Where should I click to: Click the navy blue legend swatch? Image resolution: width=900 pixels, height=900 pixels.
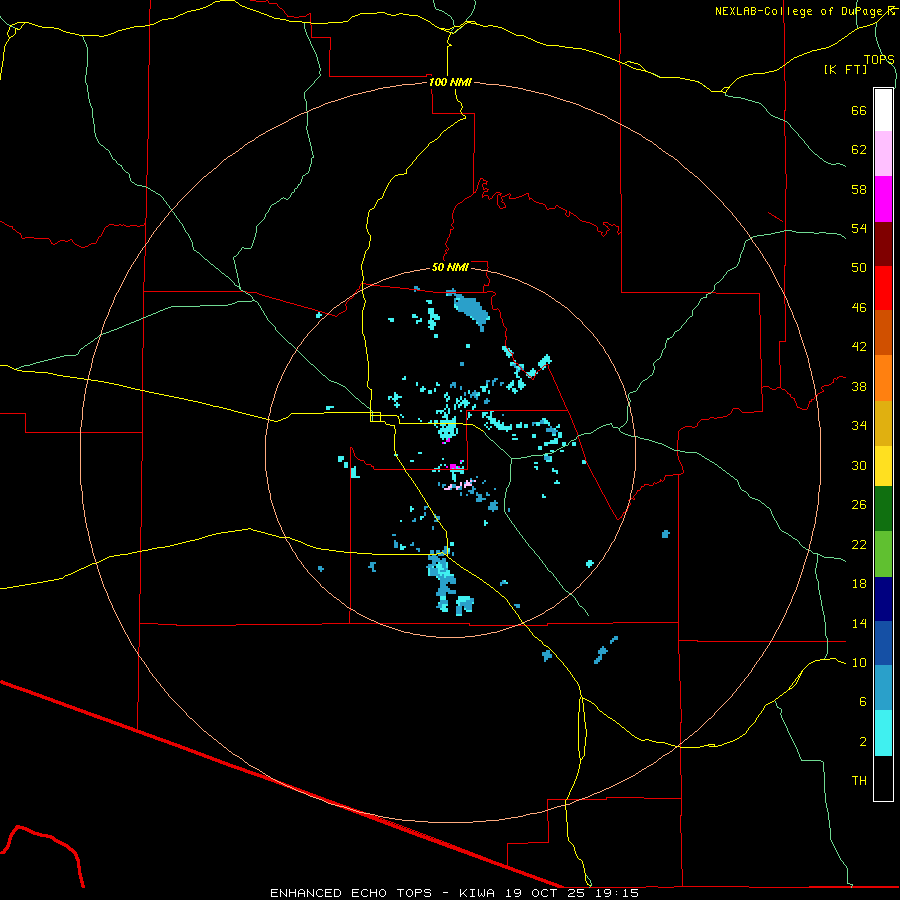click(883, 599)
